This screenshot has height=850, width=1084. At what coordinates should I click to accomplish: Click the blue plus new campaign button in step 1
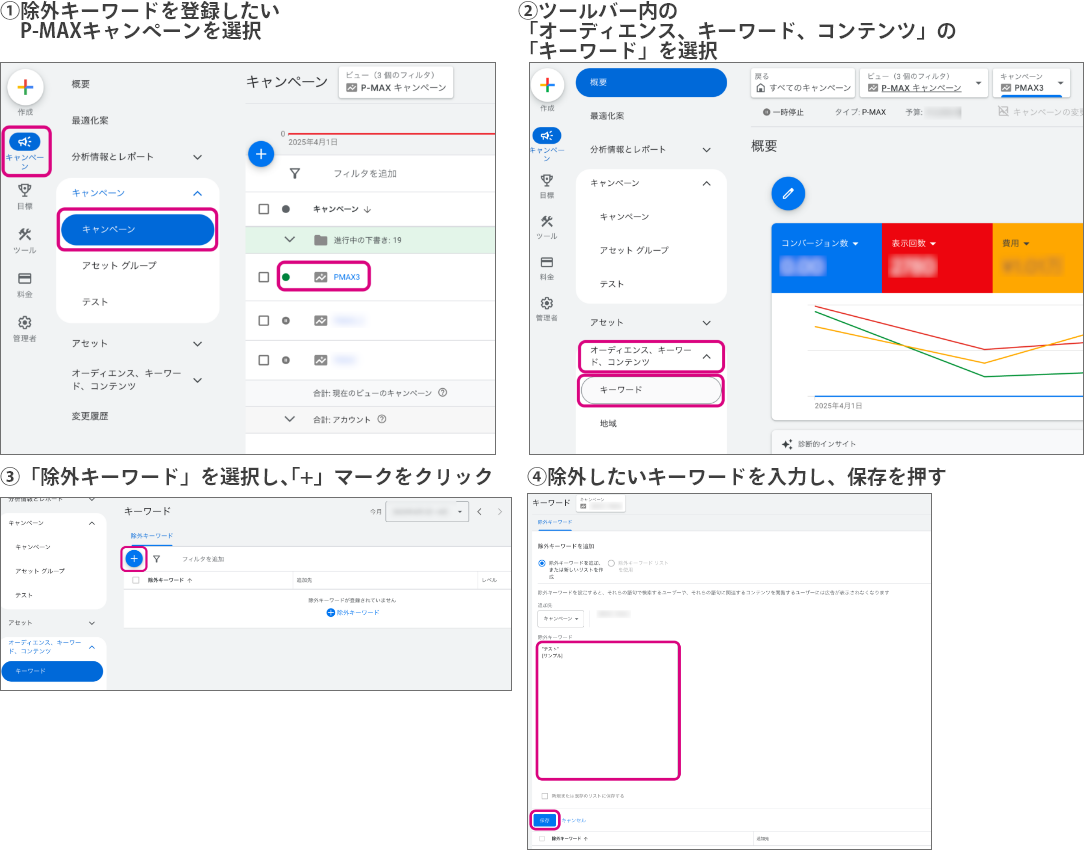tap(261, 153)
